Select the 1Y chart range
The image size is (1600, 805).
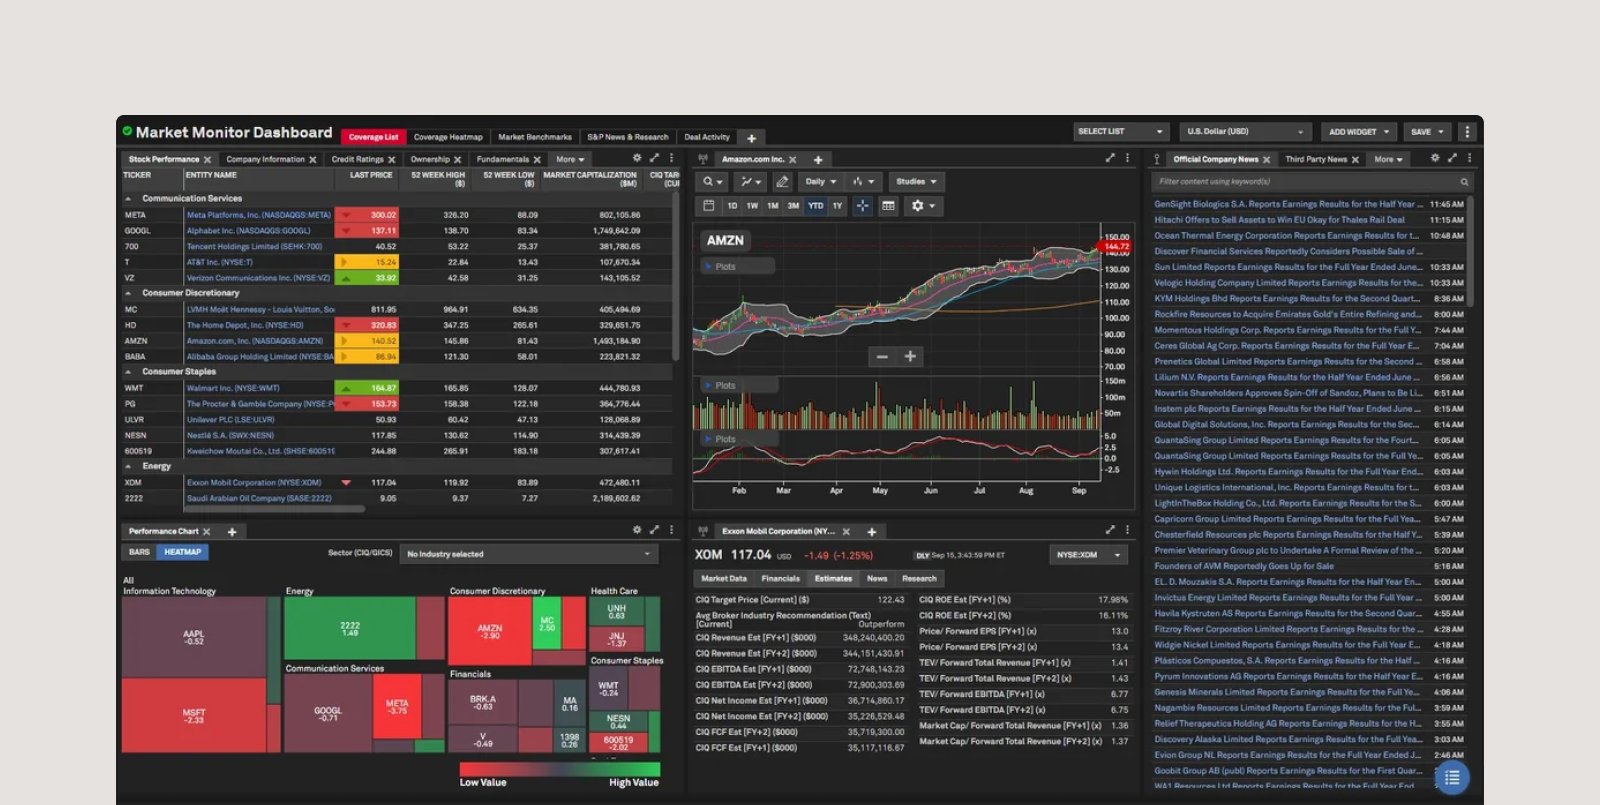[838, 206]
